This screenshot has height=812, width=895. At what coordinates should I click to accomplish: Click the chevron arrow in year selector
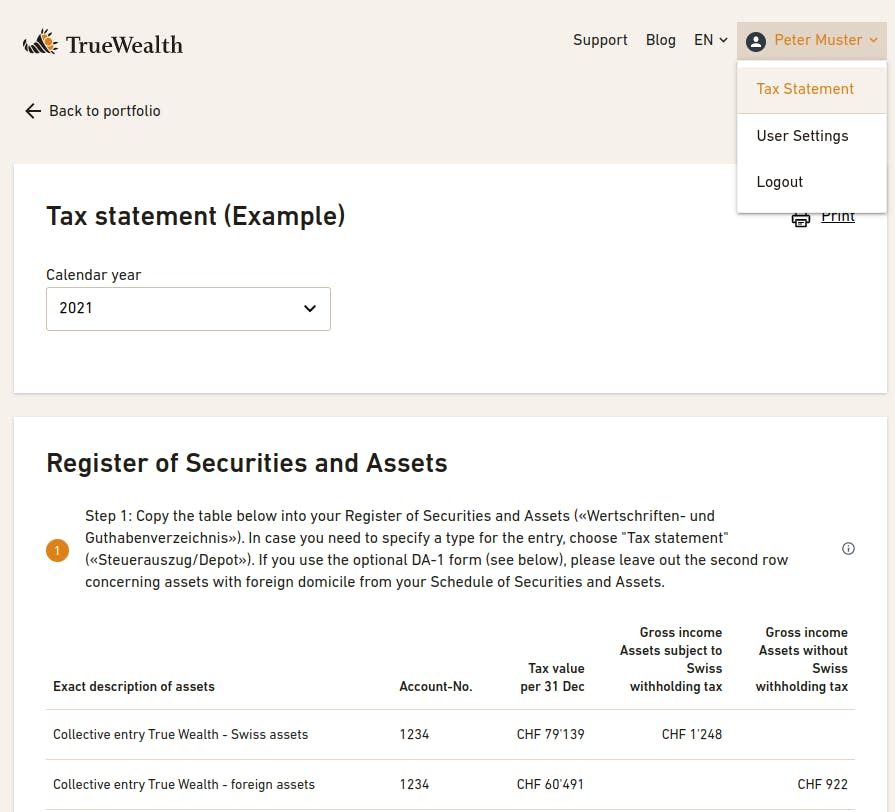(310, 309)
